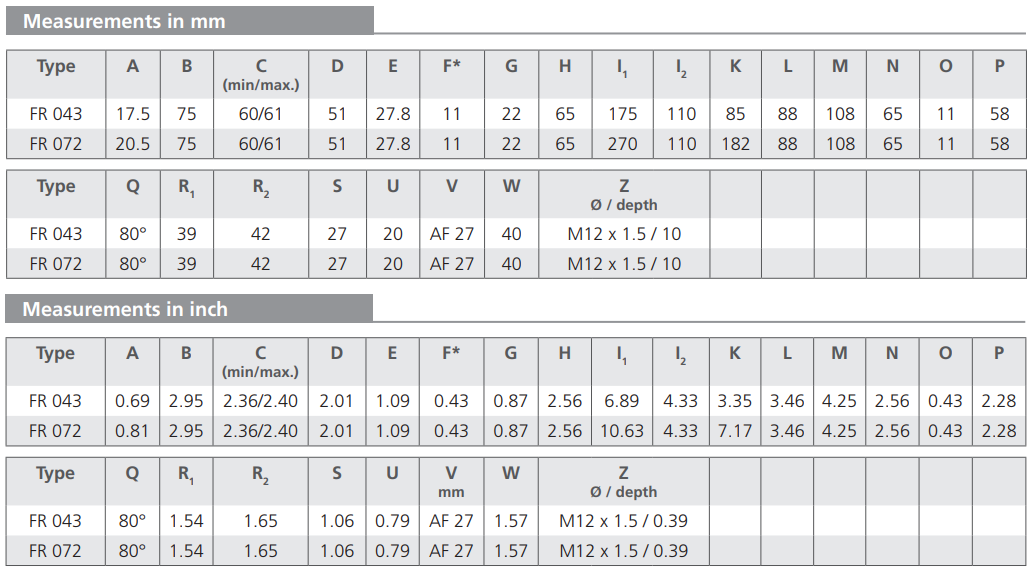
Task: Click the C (min/max.) header in the inch table
Action: tap(261, 361)
